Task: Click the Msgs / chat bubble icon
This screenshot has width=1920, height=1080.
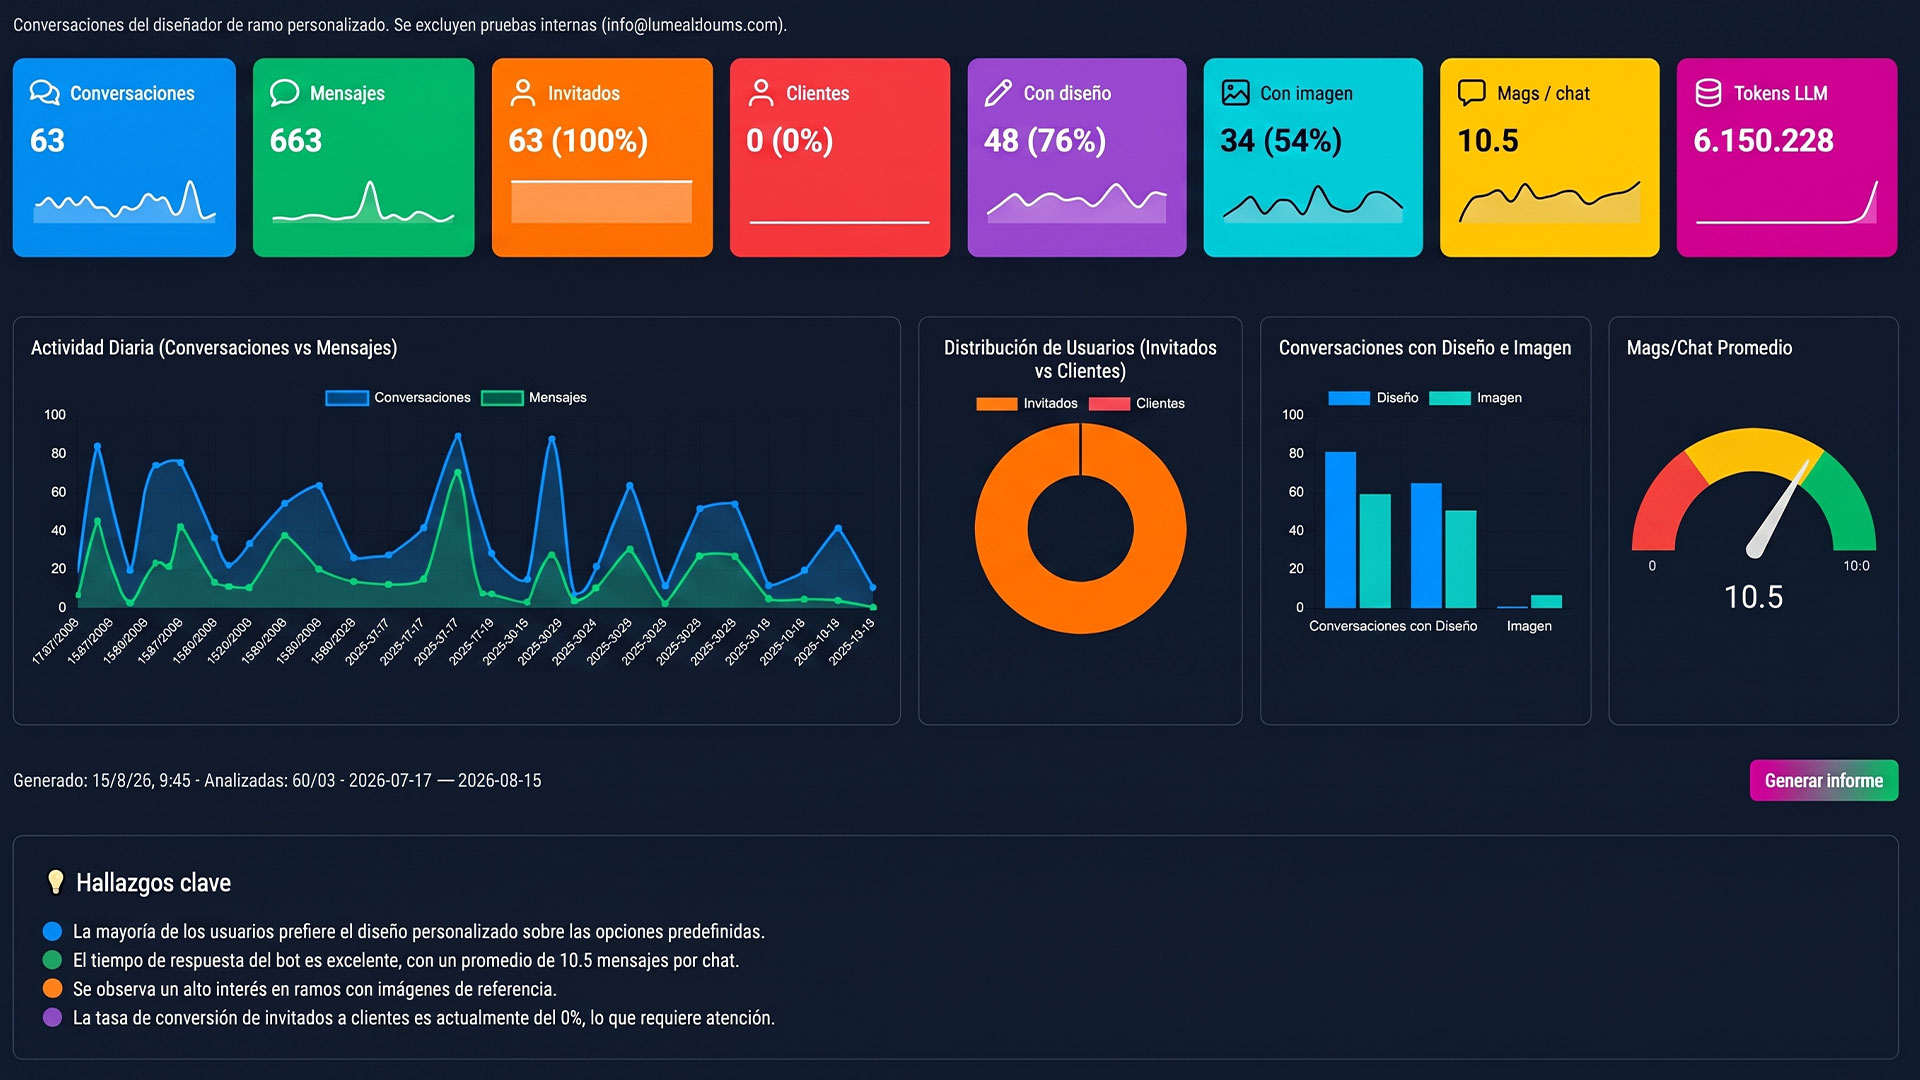Action: click(x=1472, y=93)
